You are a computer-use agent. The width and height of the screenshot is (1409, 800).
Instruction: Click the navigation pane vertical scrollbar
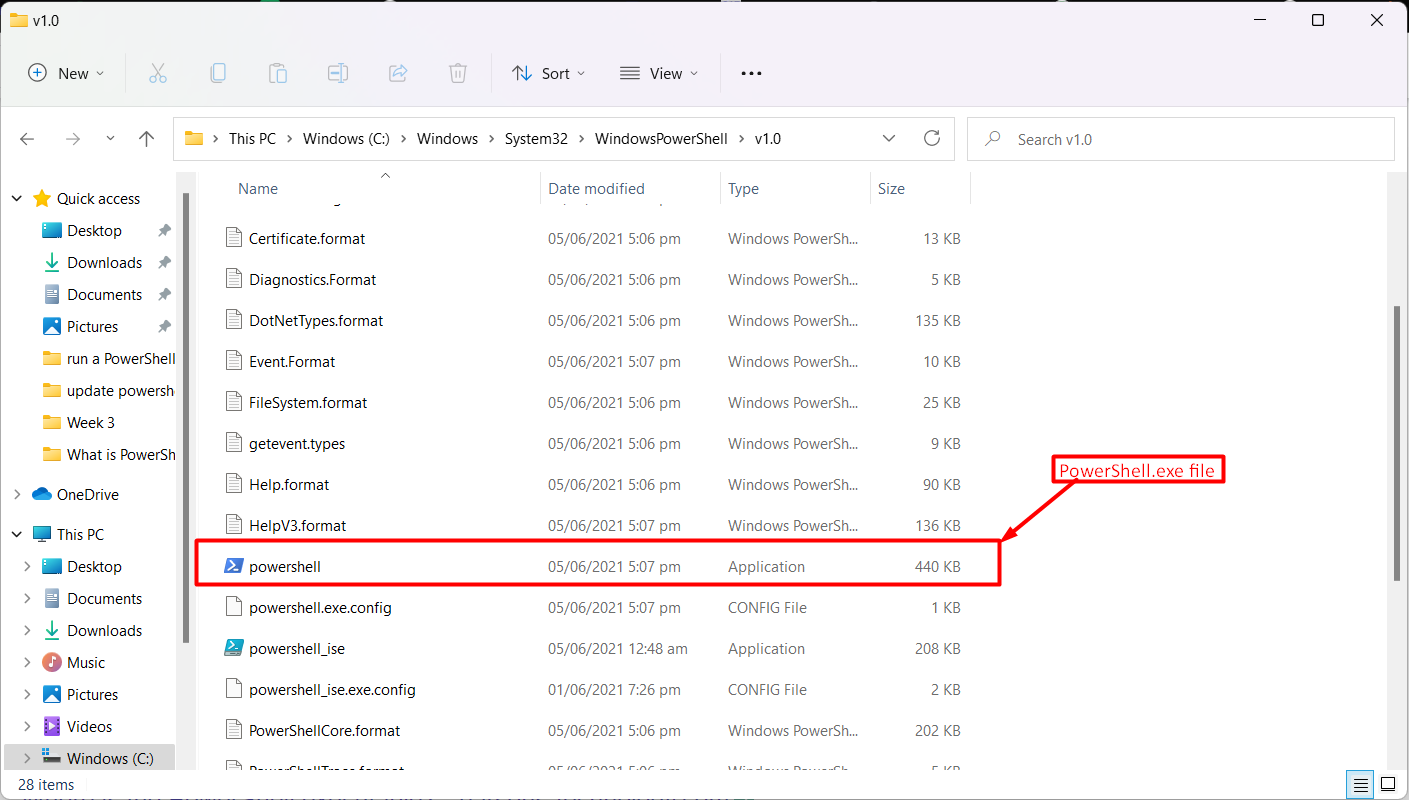point(186,417)
